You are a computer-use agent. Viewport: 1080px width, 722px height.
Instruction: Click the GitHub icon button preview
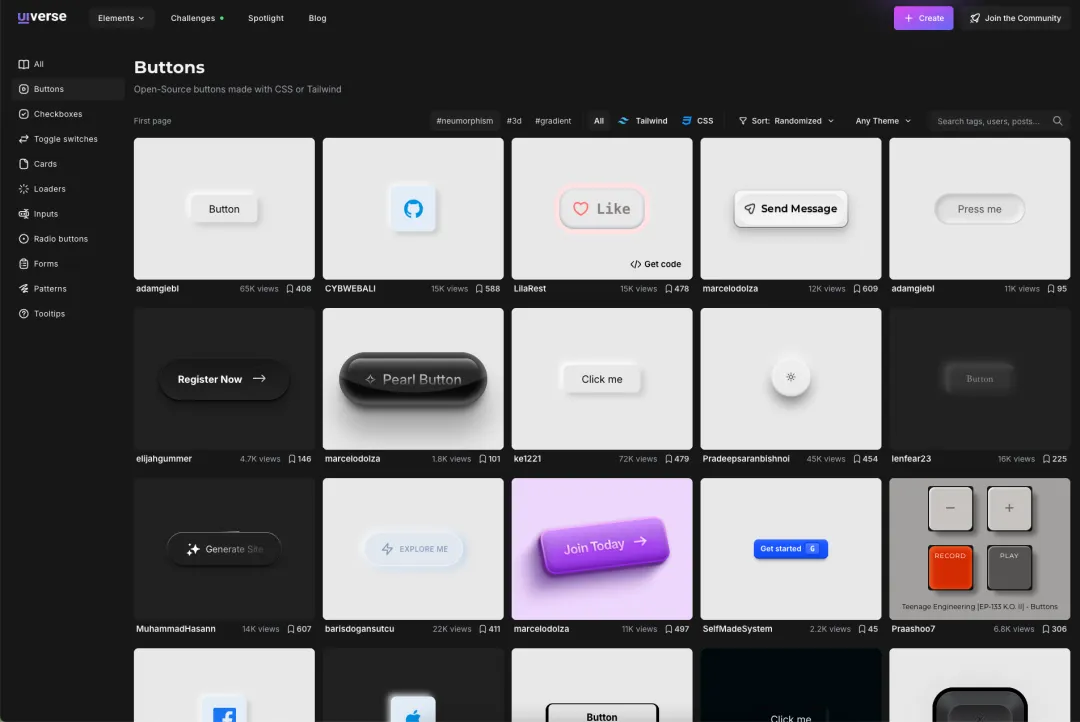coord(413,209)
